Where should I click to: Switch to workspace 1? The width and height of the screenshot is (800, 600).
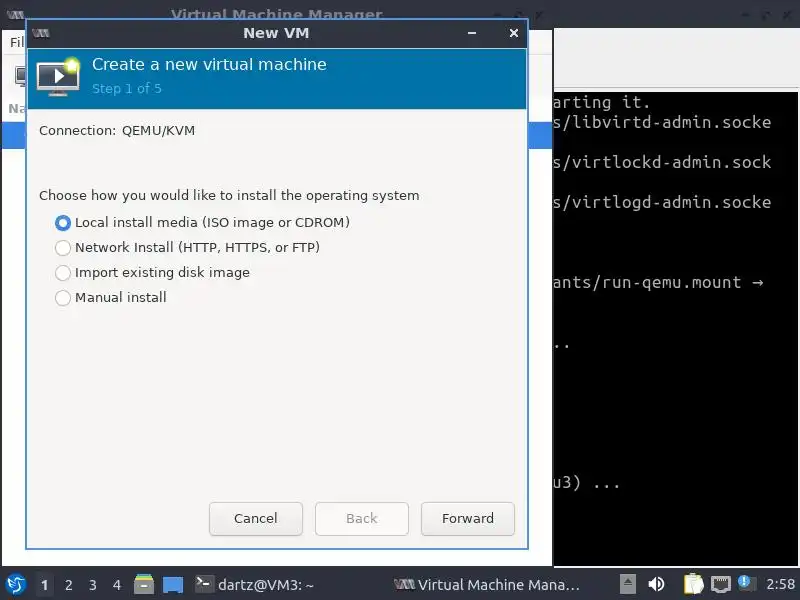pyautogui.click(x=44, y=585)
